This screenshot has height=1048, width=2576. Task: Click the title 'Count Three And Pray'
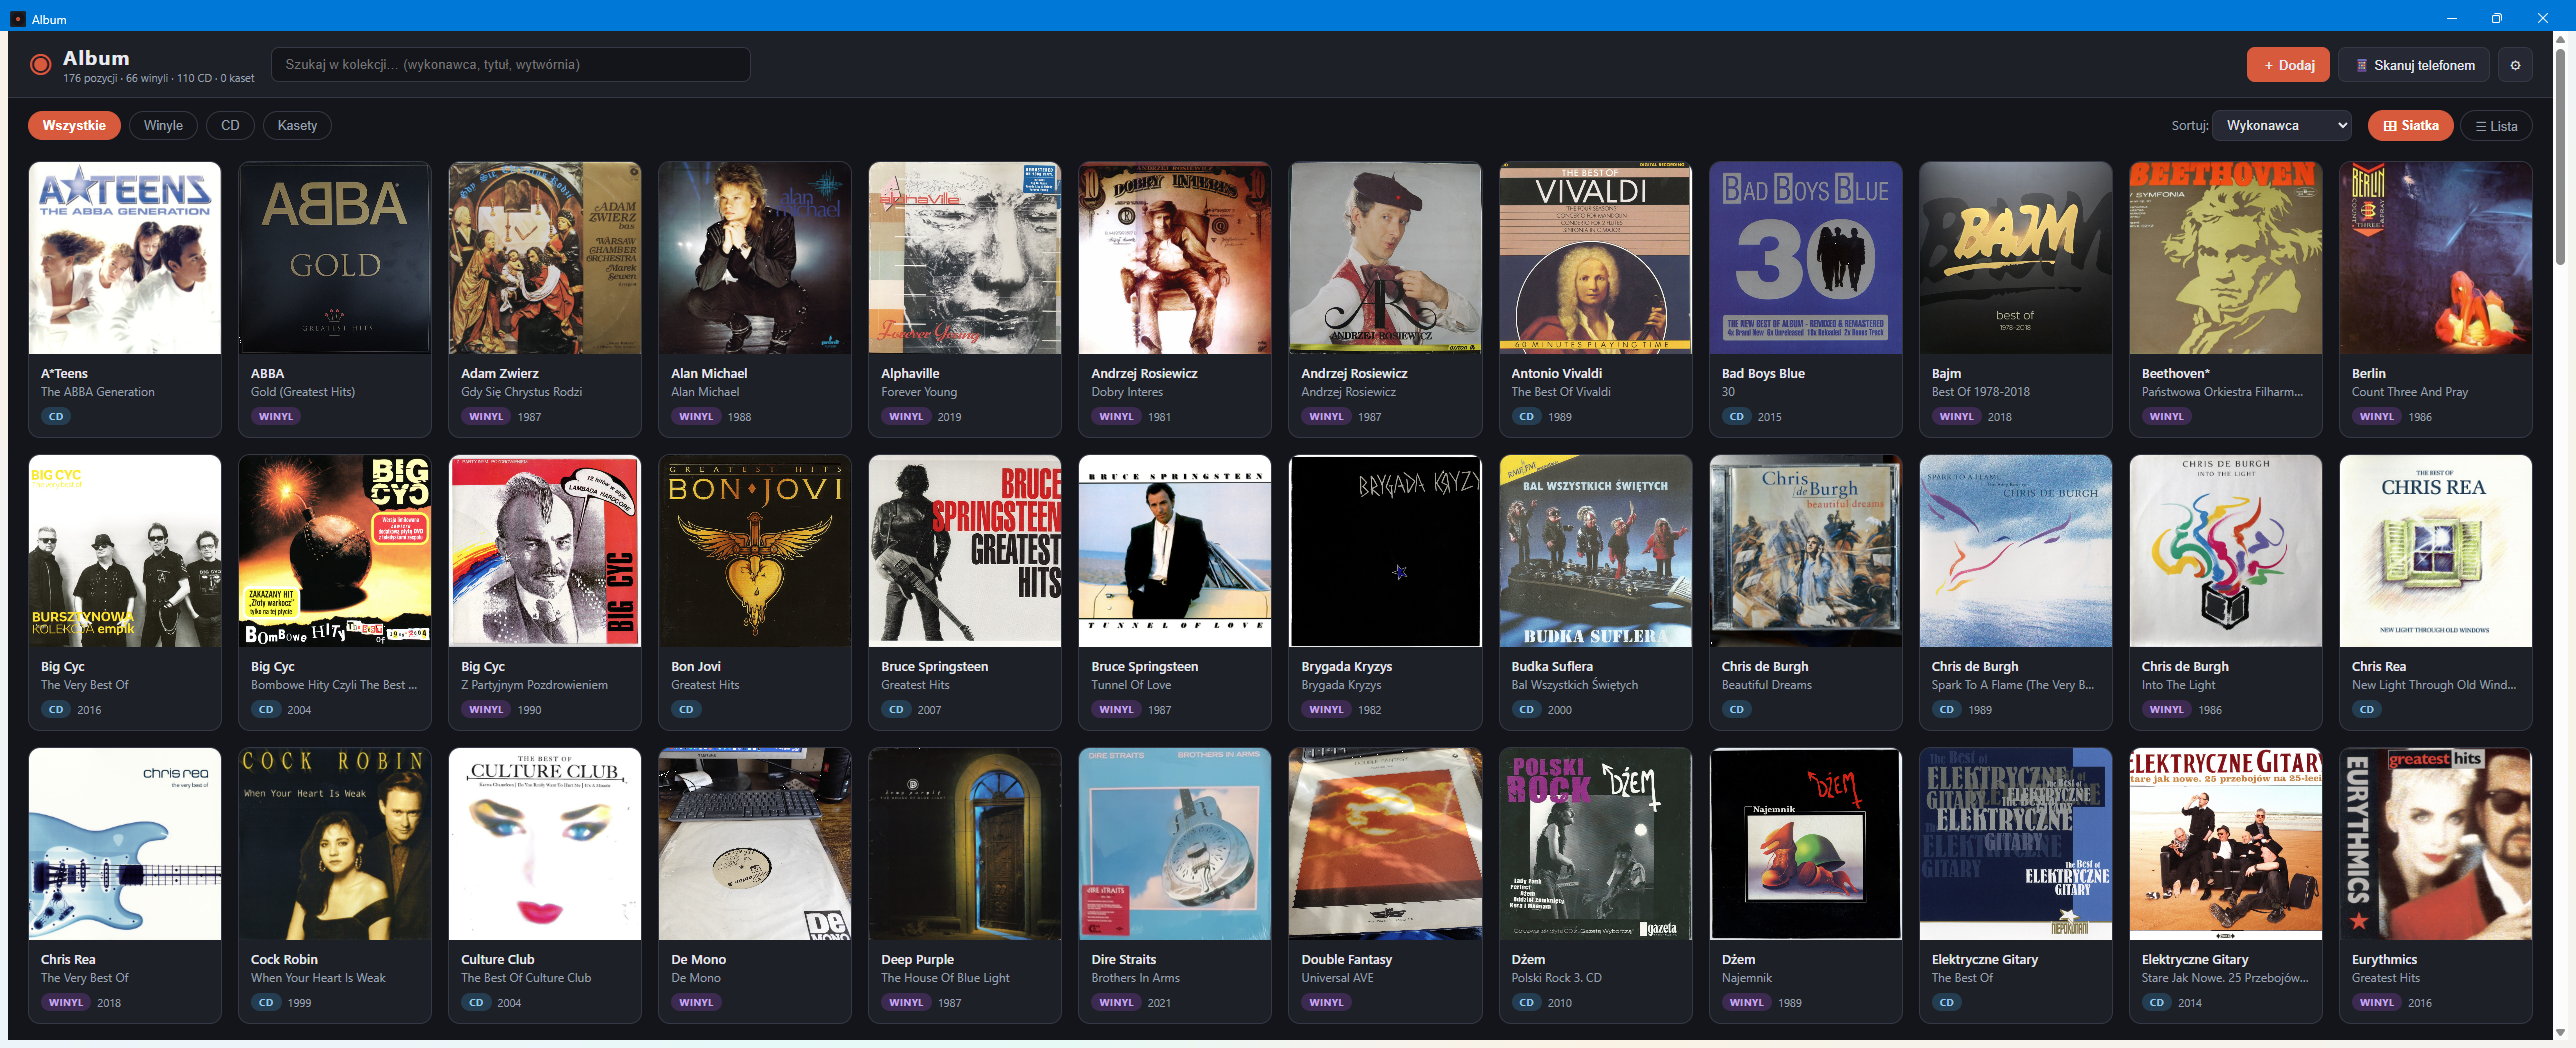point(2410,392)
